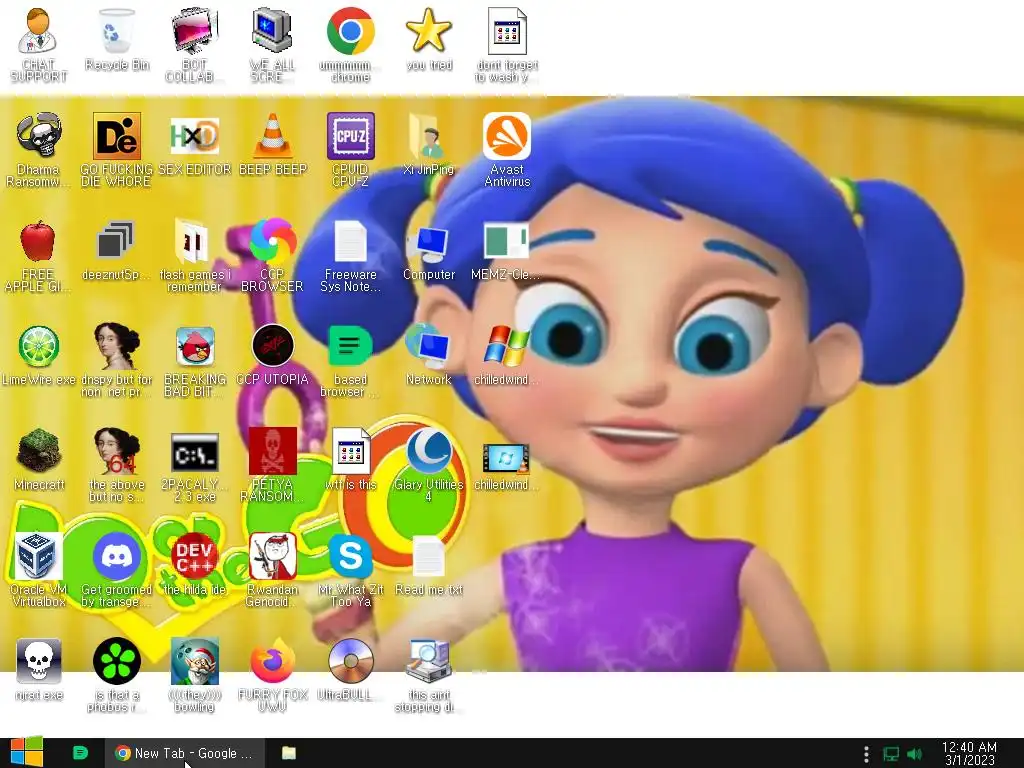Launch Minecraft
This screenshot has width=1024, height=768.
(38, 460)
